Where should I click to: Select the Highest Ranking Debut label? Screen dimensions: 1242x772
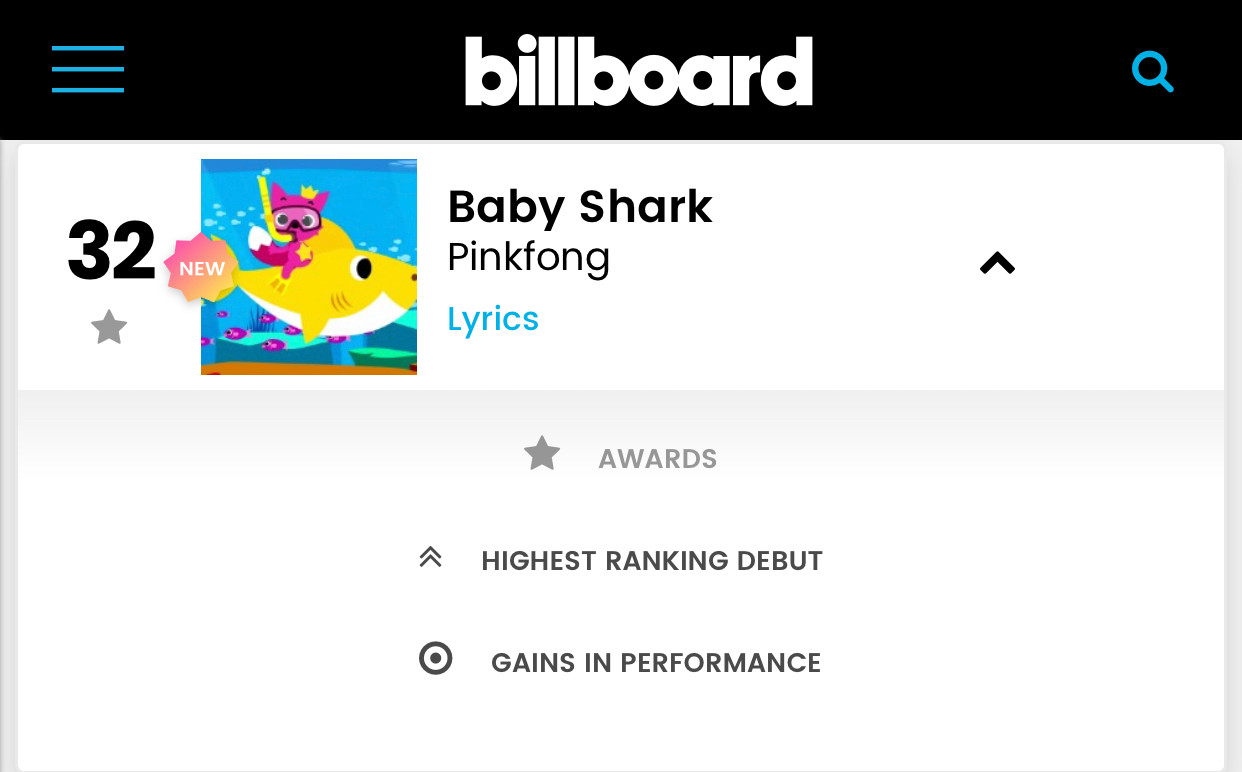(652, 561)
